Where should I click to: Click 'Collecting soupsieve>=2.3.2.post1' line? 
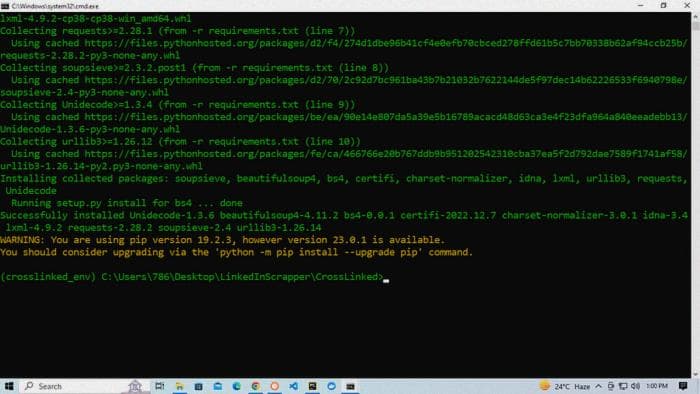(194, 68)
